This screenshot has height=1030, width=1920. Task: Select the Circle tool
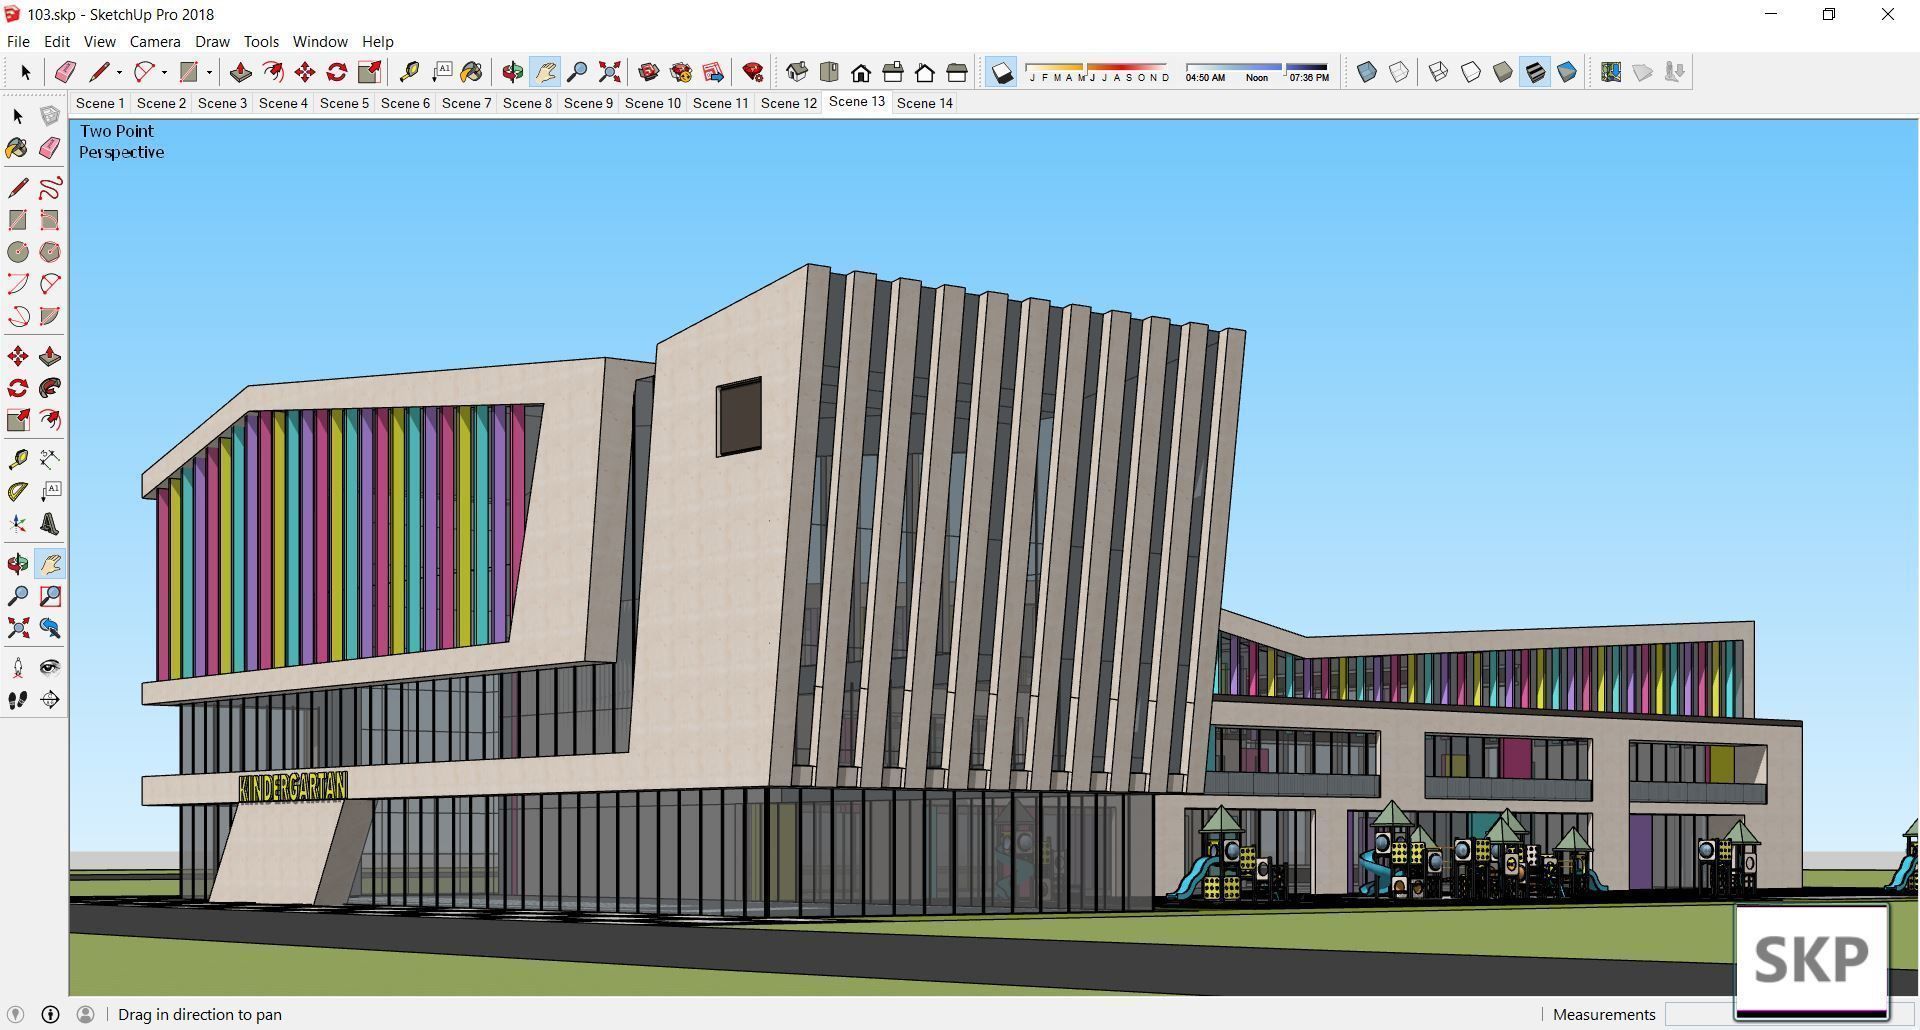18,252
